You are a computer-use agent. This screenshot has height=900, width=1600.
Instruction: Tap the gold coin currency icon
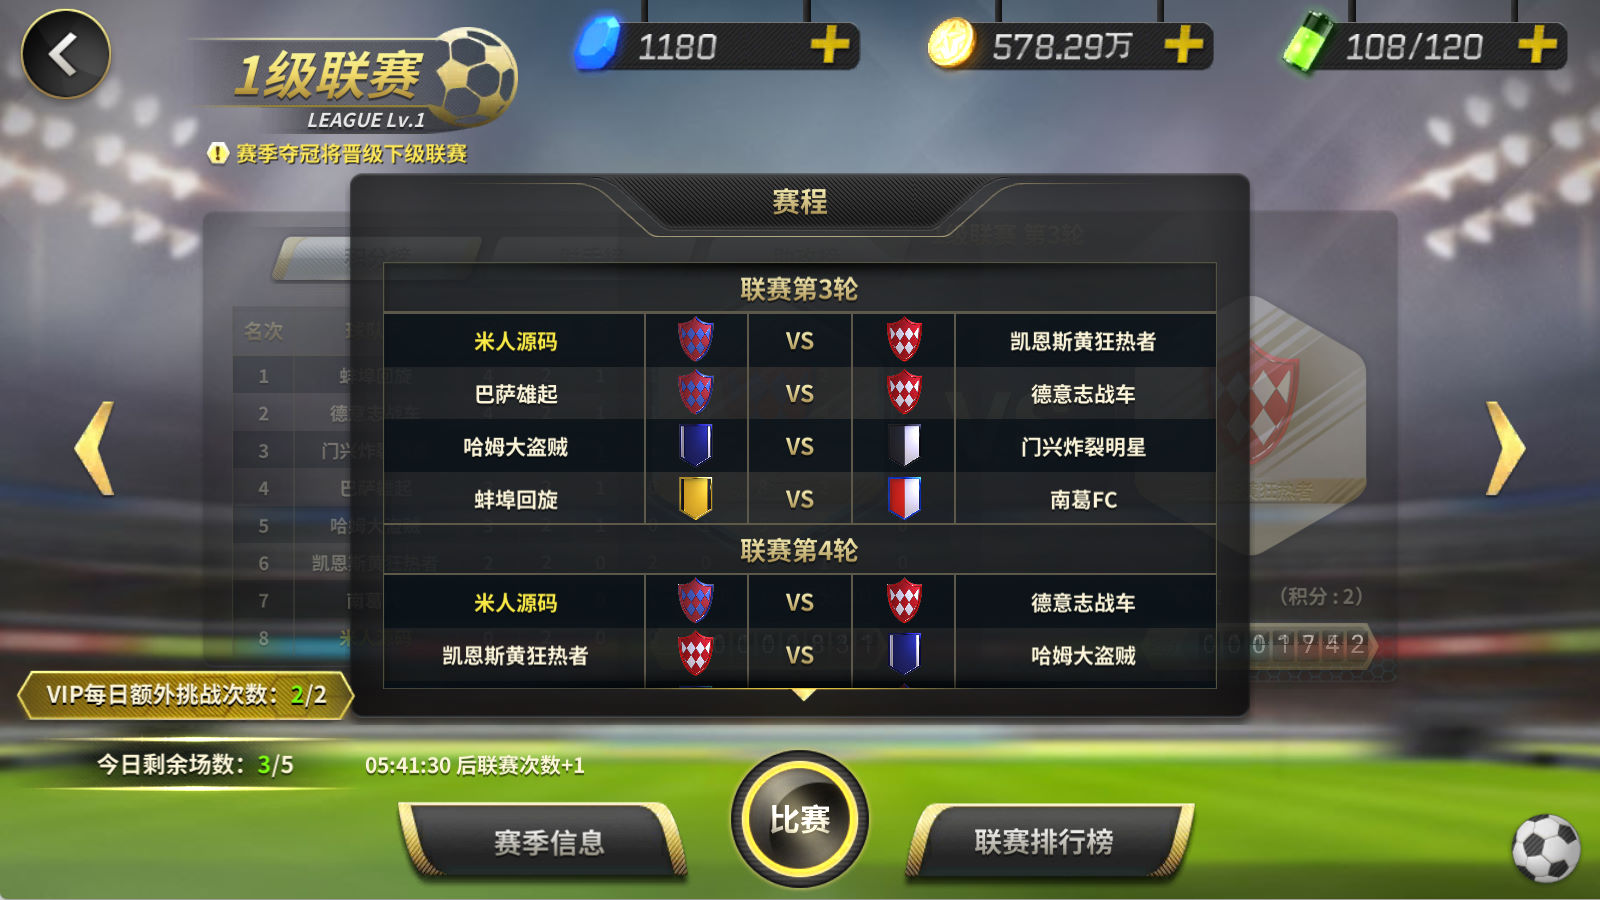click(x=951, y=44)
